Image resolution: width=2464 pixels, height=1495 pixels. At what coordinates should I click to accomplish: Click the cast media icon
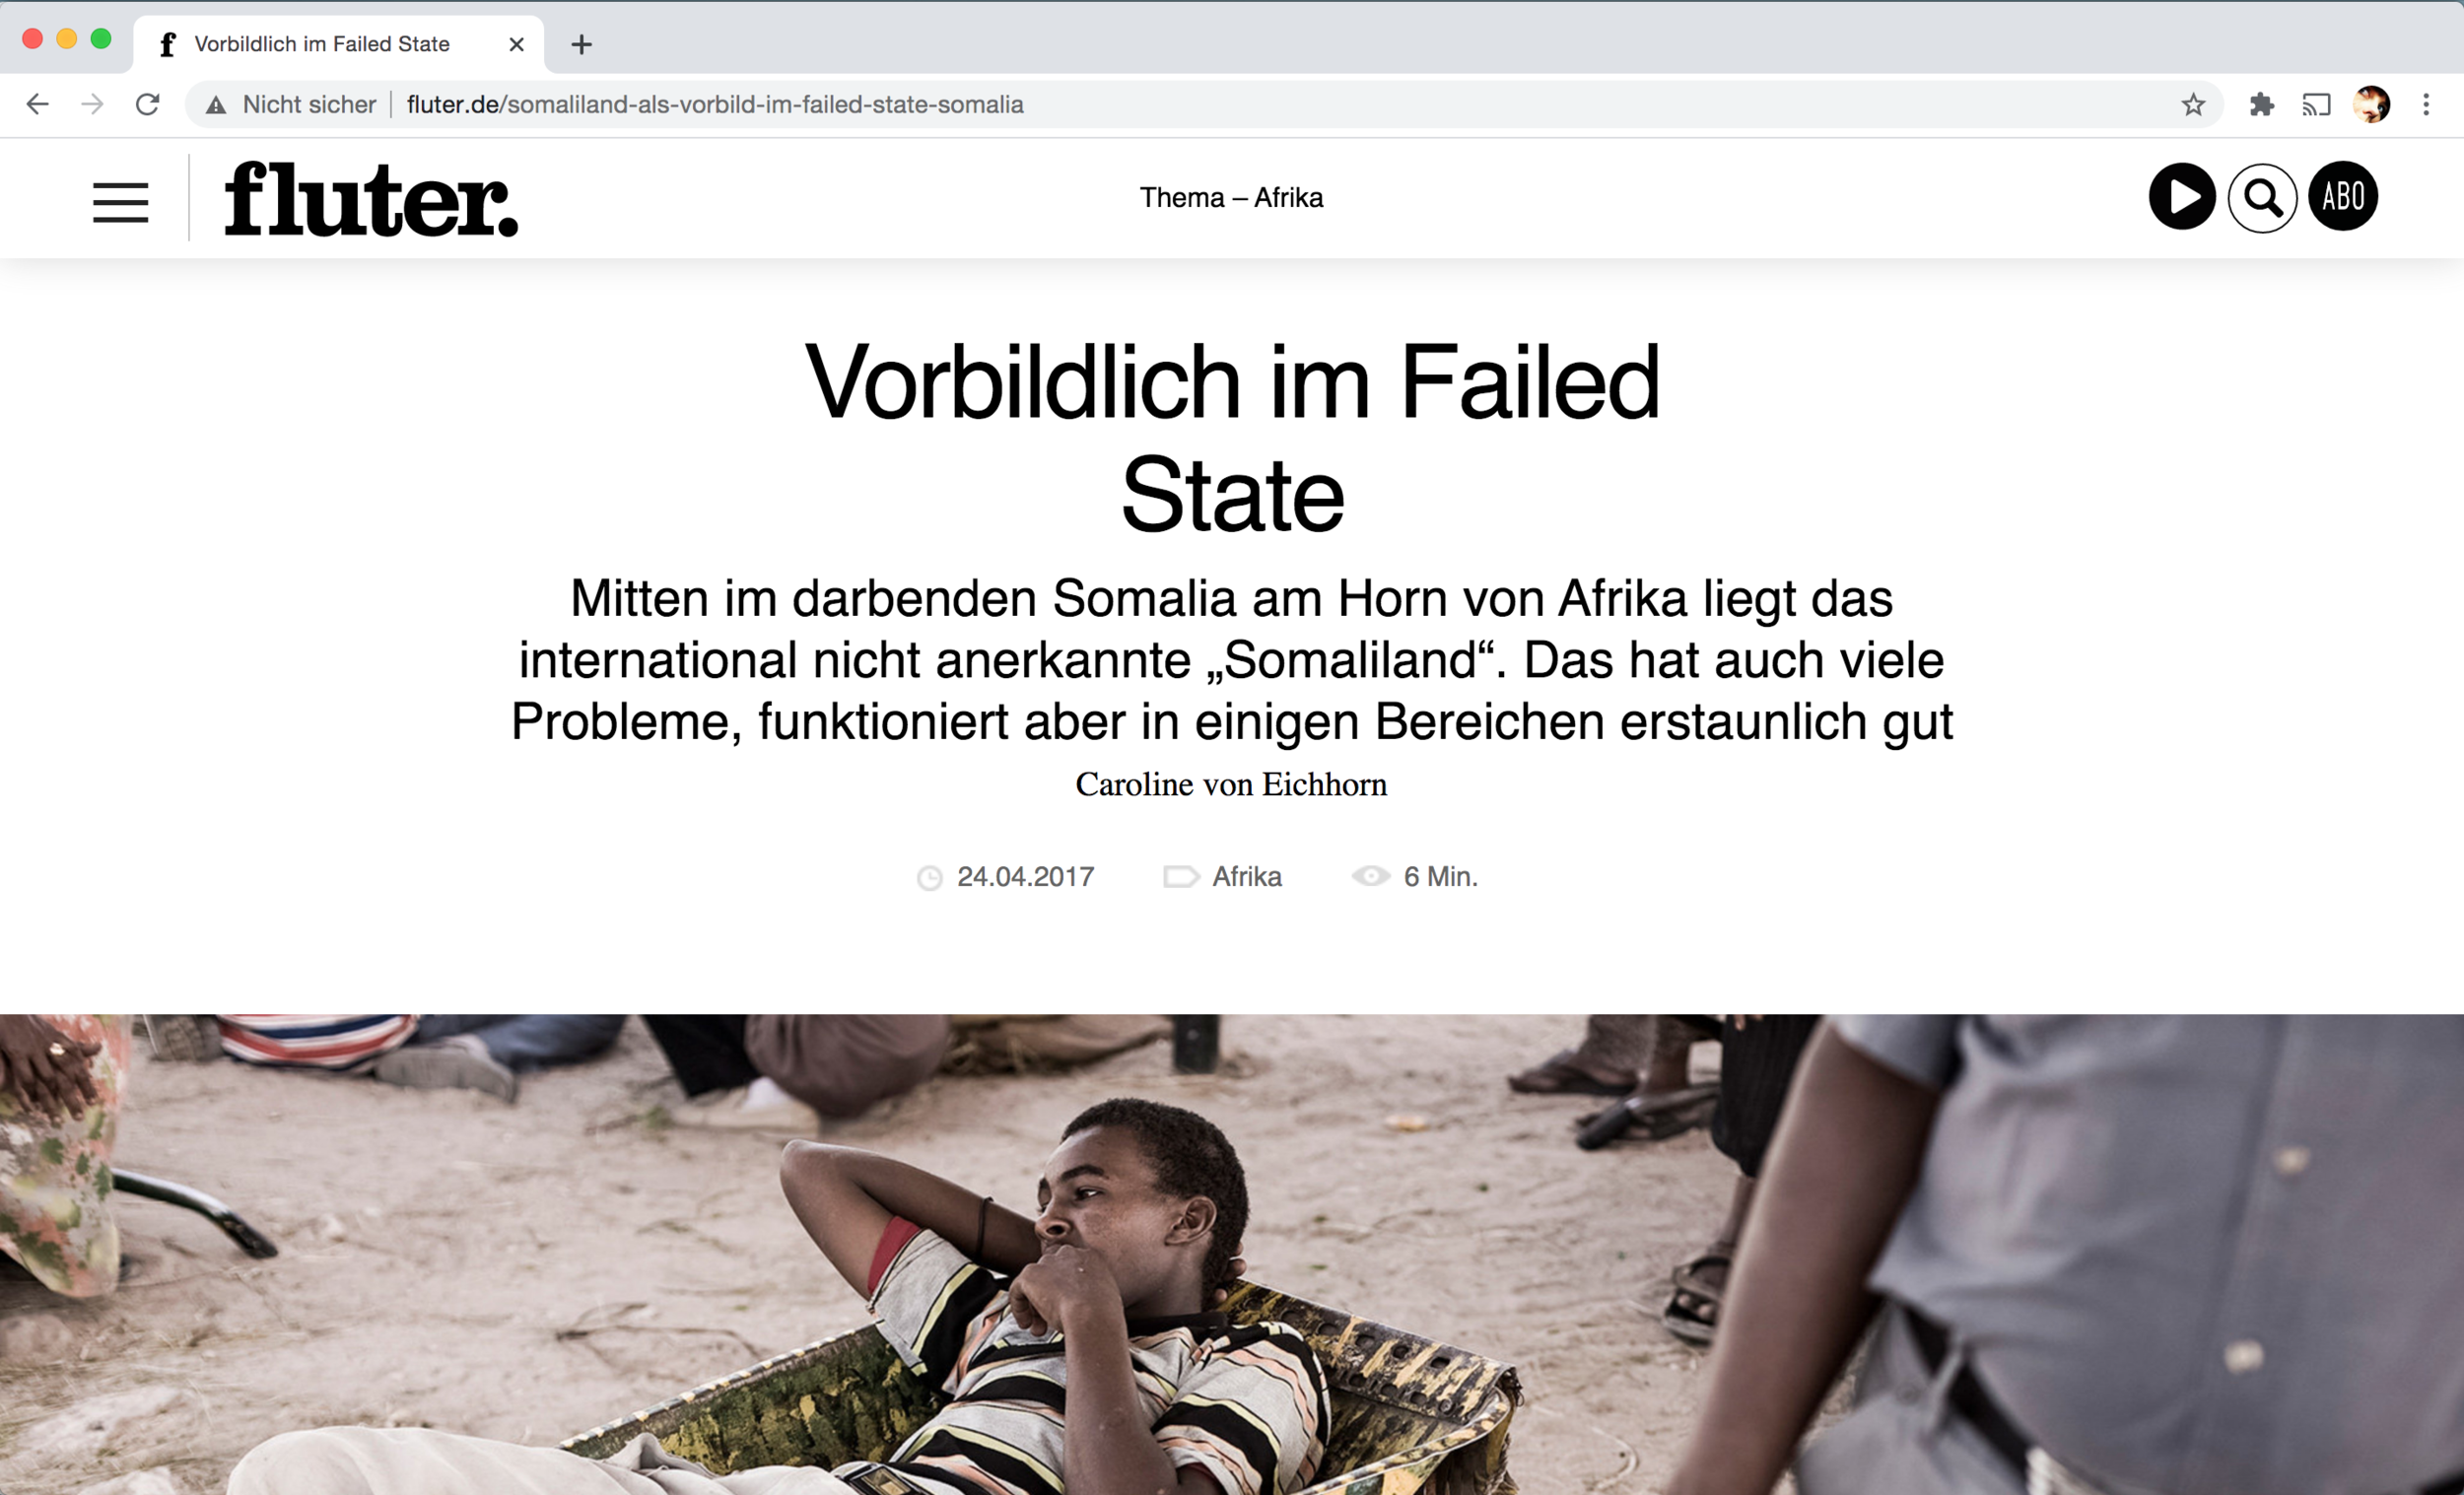pos(2316,104)
